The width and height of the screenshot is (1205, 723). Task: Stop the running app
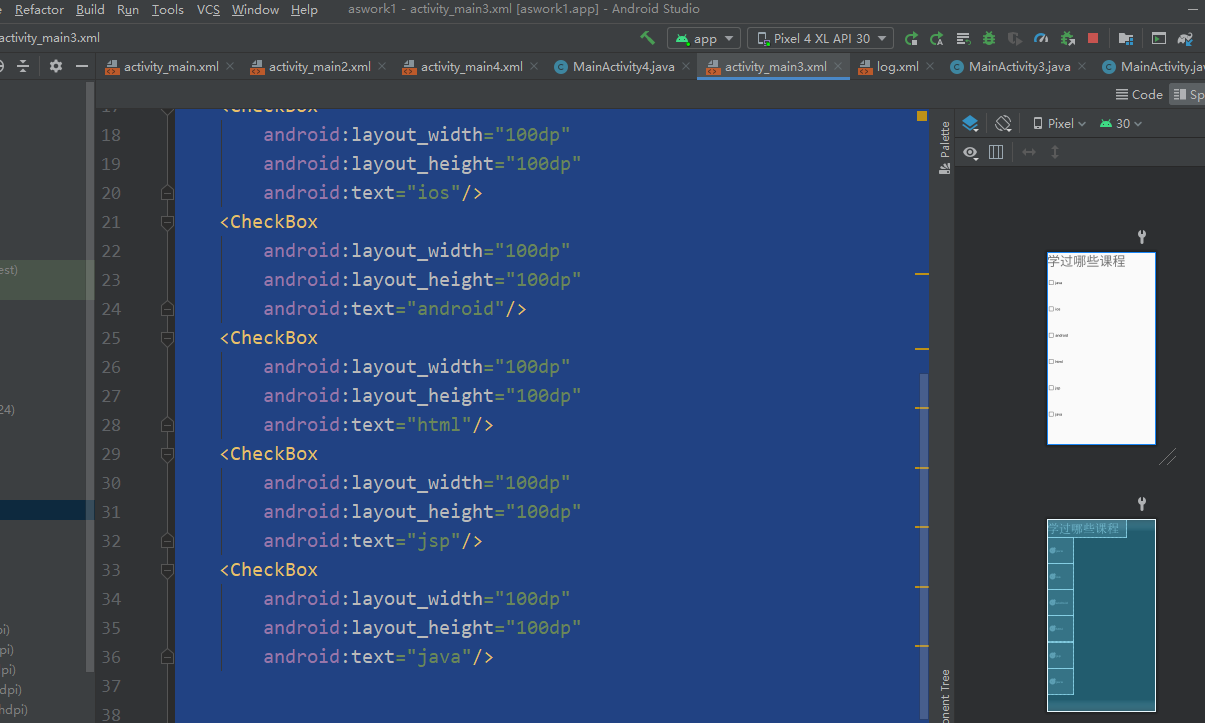point(1093,38)
